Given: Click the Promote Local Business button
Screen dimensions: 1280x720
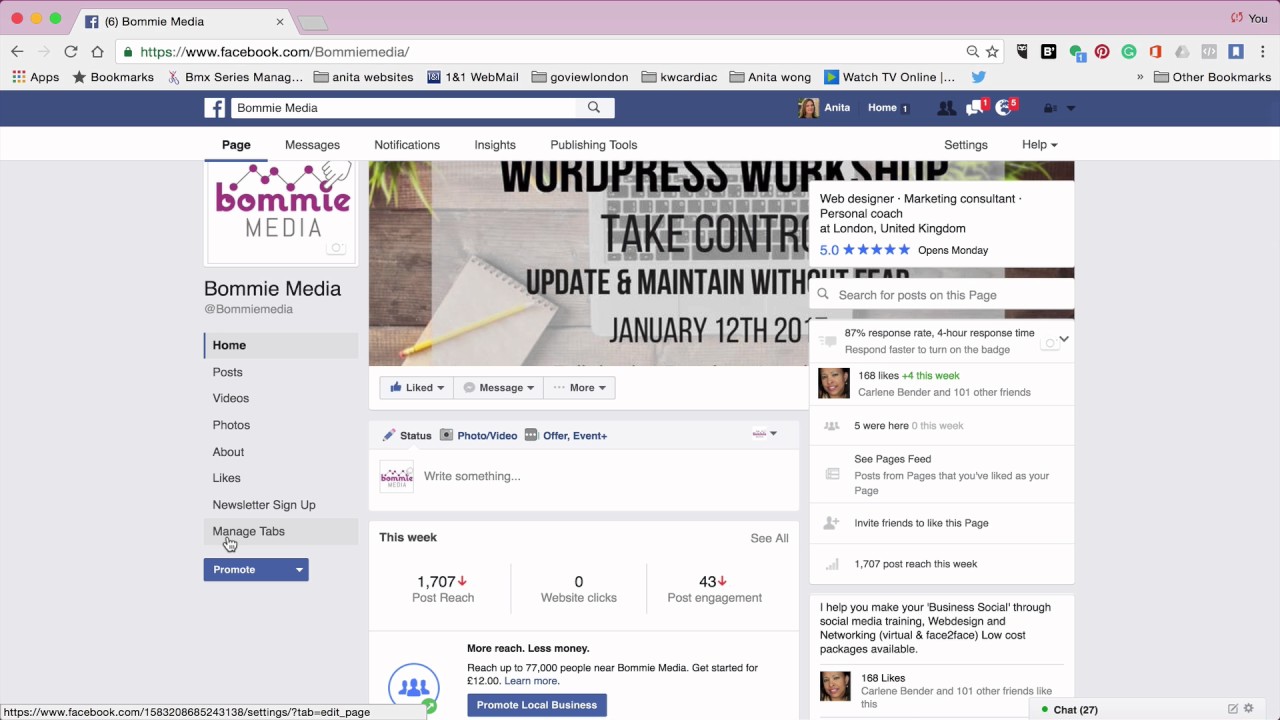Looking at the screenshot, I should pos(537,705).
